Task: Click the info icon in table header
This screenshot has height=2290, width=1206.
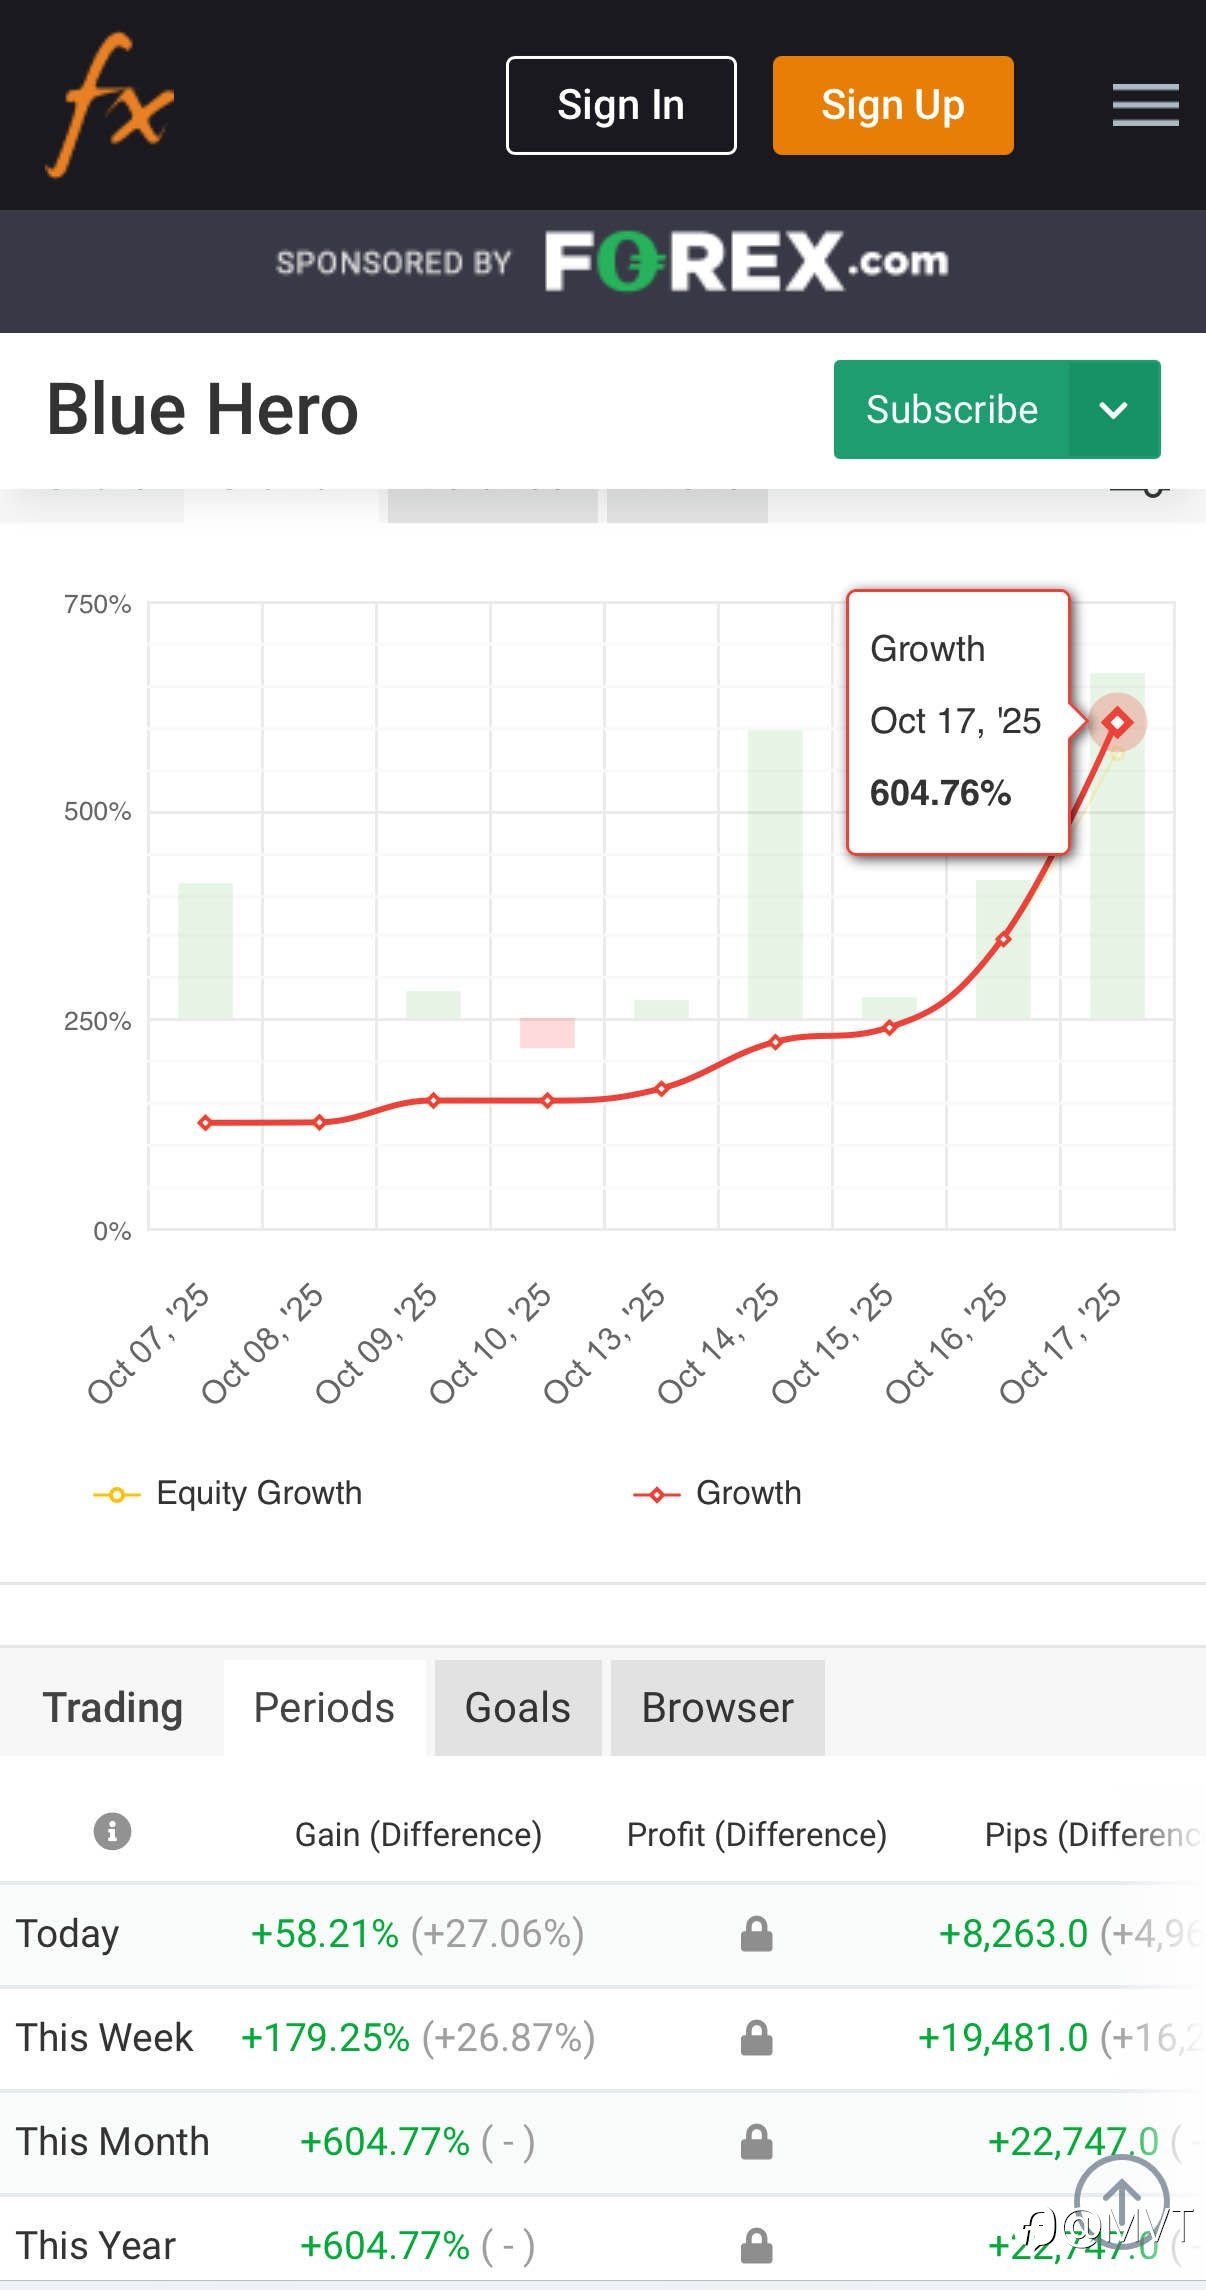Action: click(x=112, y=1831)
